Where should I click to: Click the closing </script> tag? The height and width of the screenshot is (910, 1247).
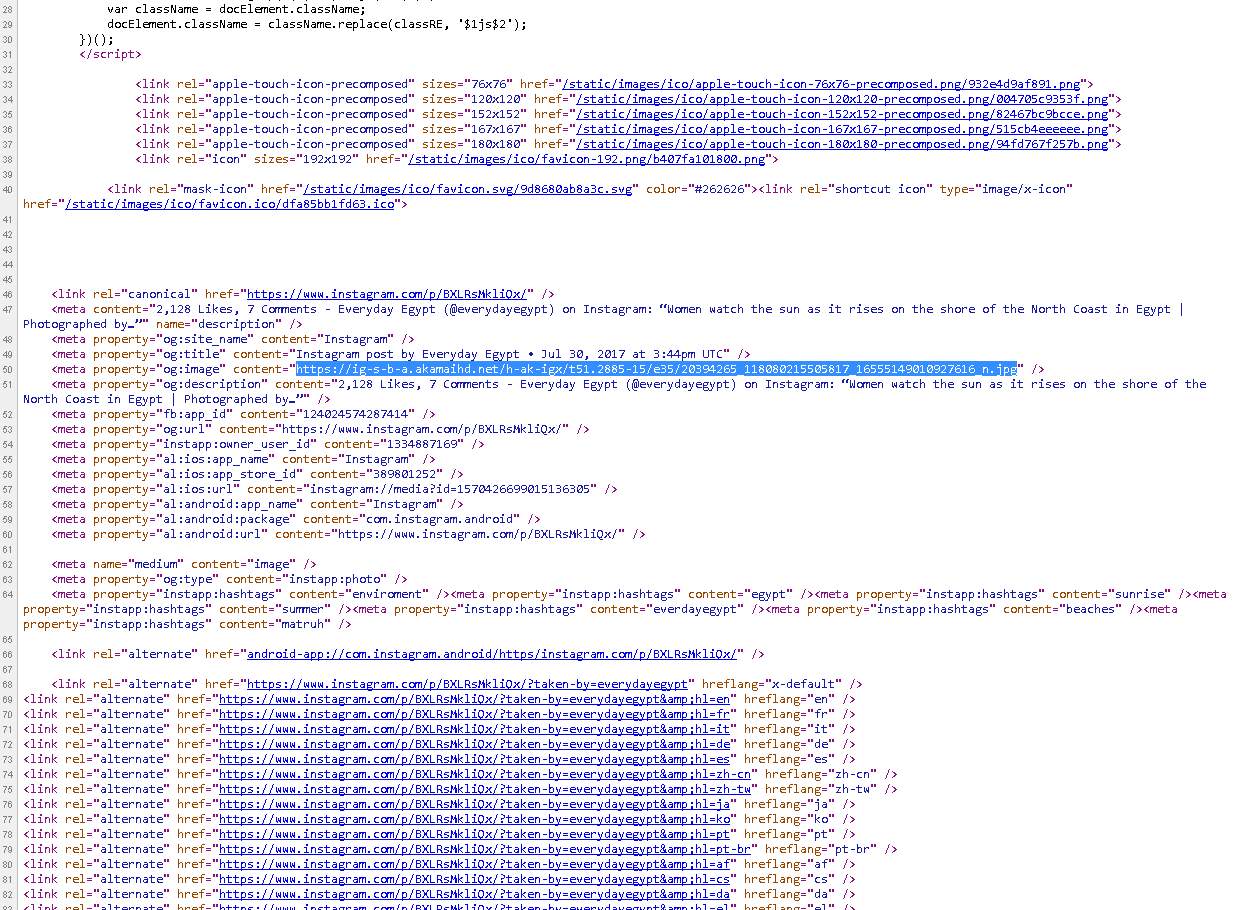(110, 54)
